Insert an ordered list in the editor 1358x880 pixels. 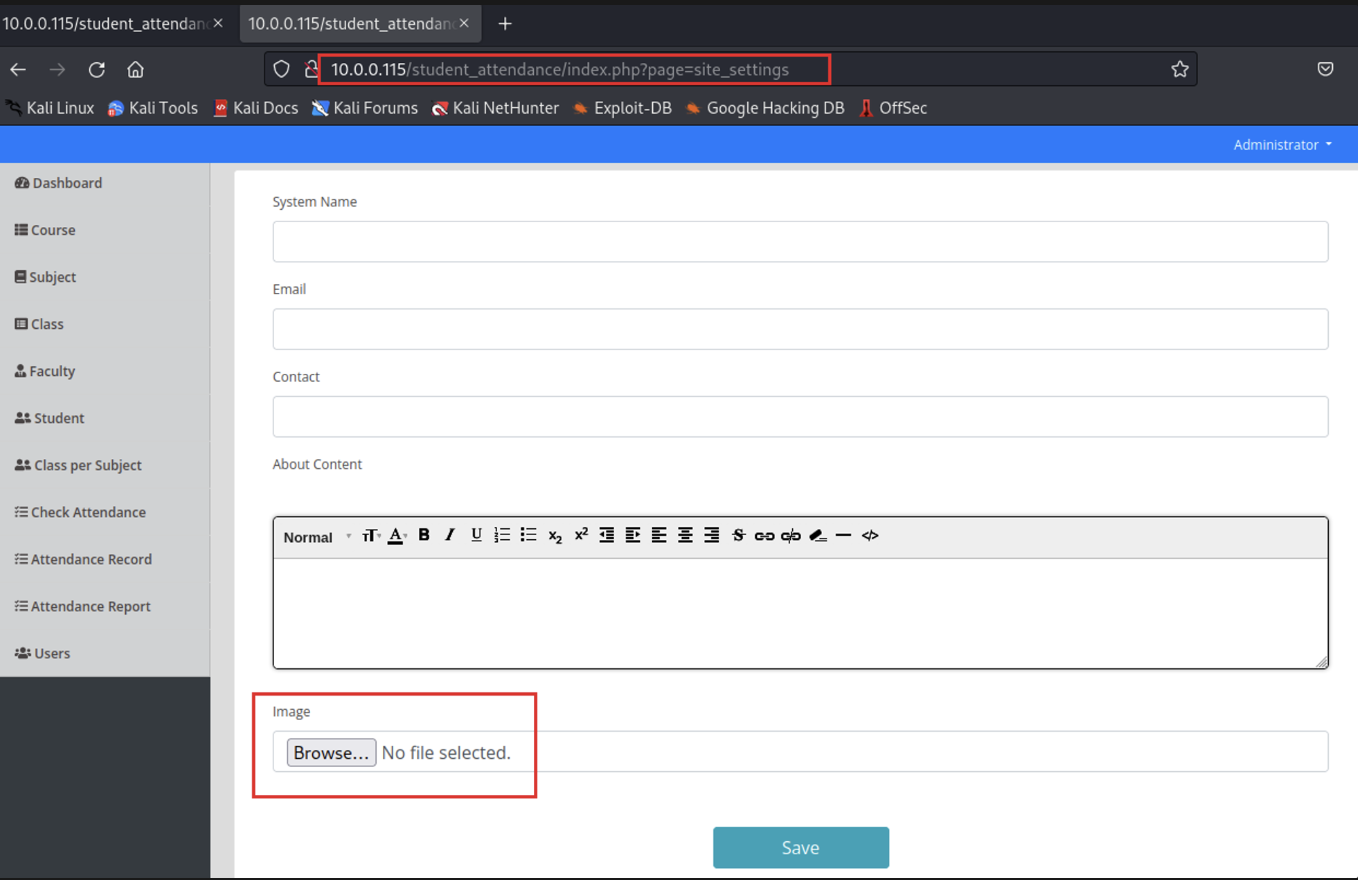point(502,535)
